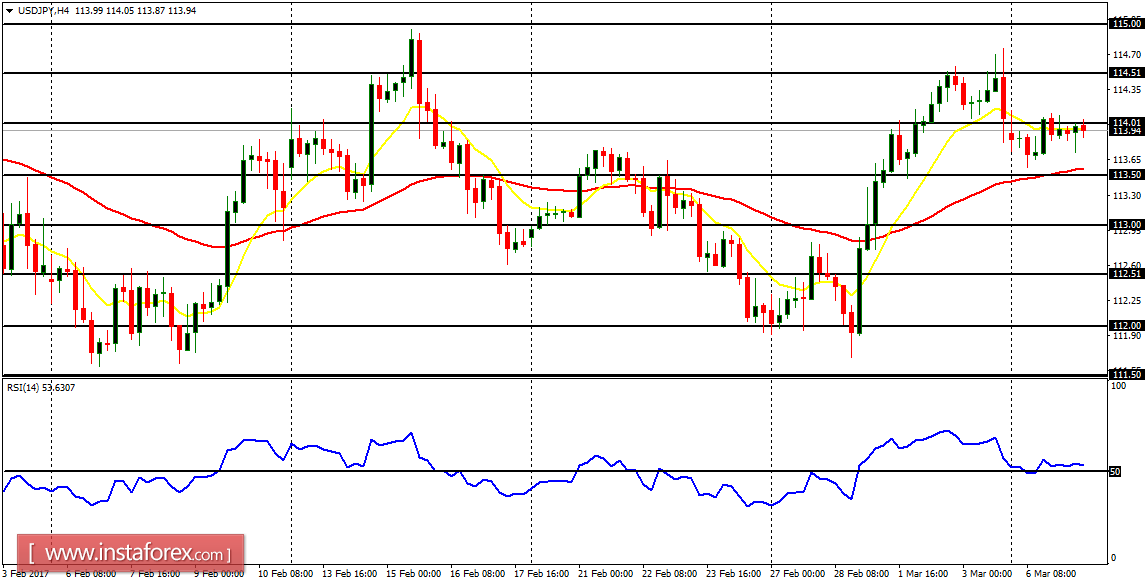Screen dimensions: 1147x585
Task: Select the 113.50 price tag icon
Action: coord(1127,174)
